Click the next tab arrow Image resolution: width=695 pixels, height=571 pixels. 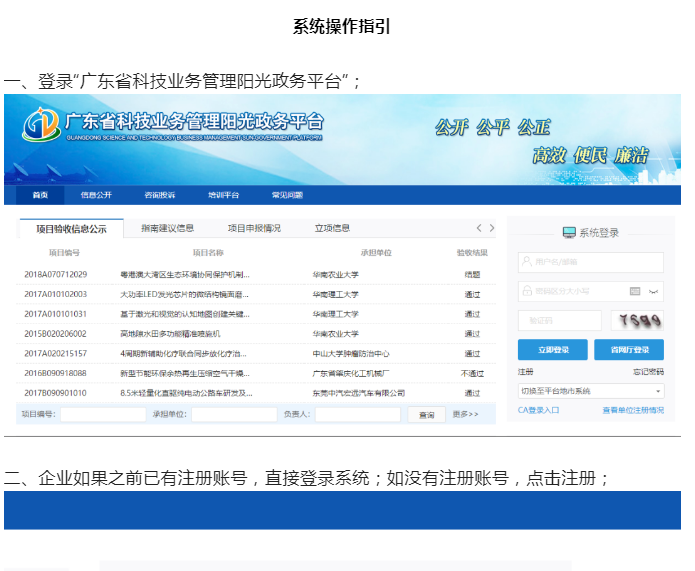point(492,228)
